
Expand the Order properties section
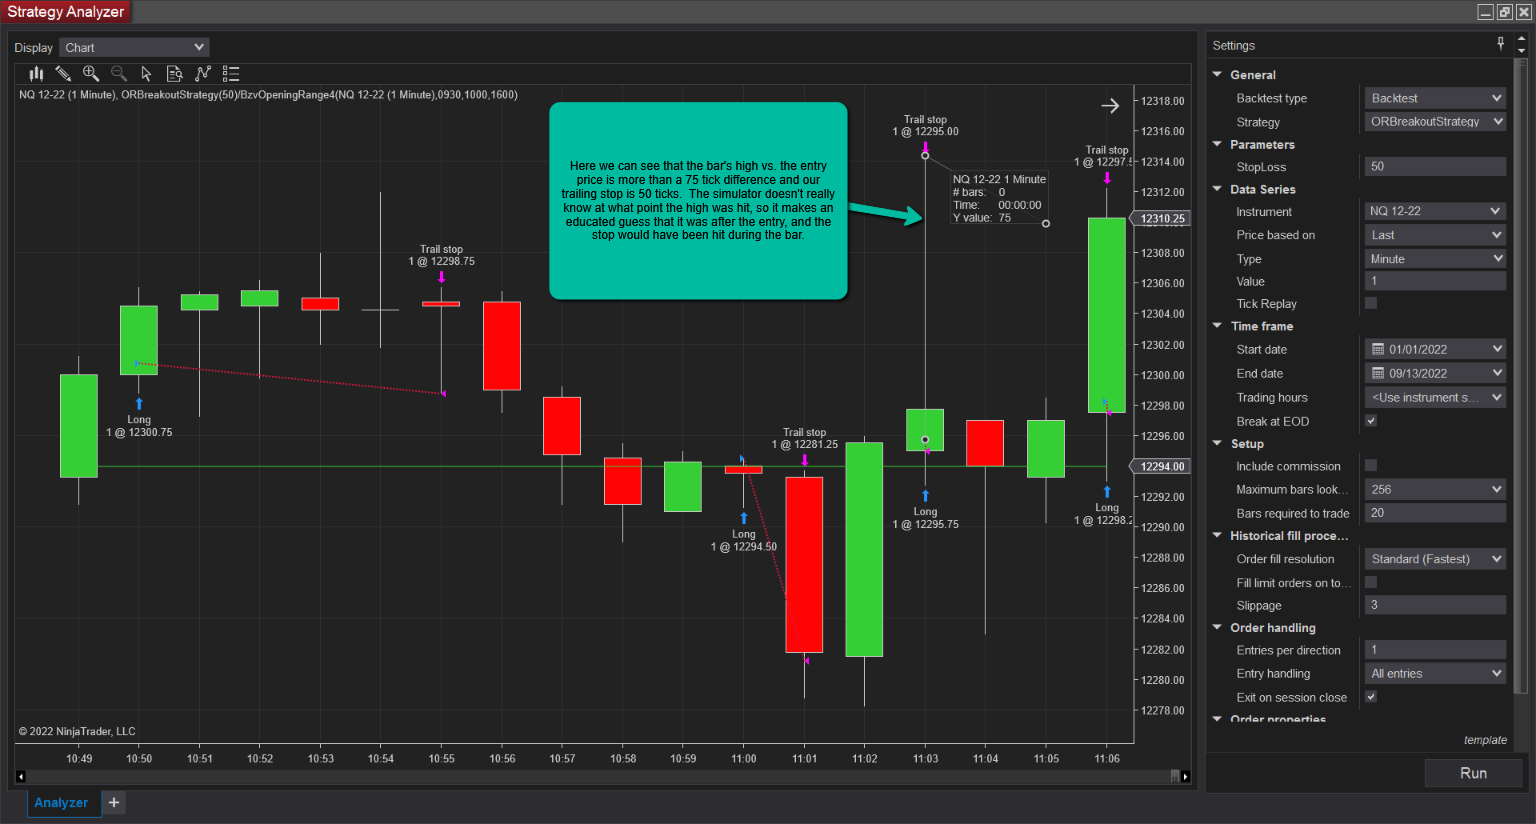click(1217, 718)
